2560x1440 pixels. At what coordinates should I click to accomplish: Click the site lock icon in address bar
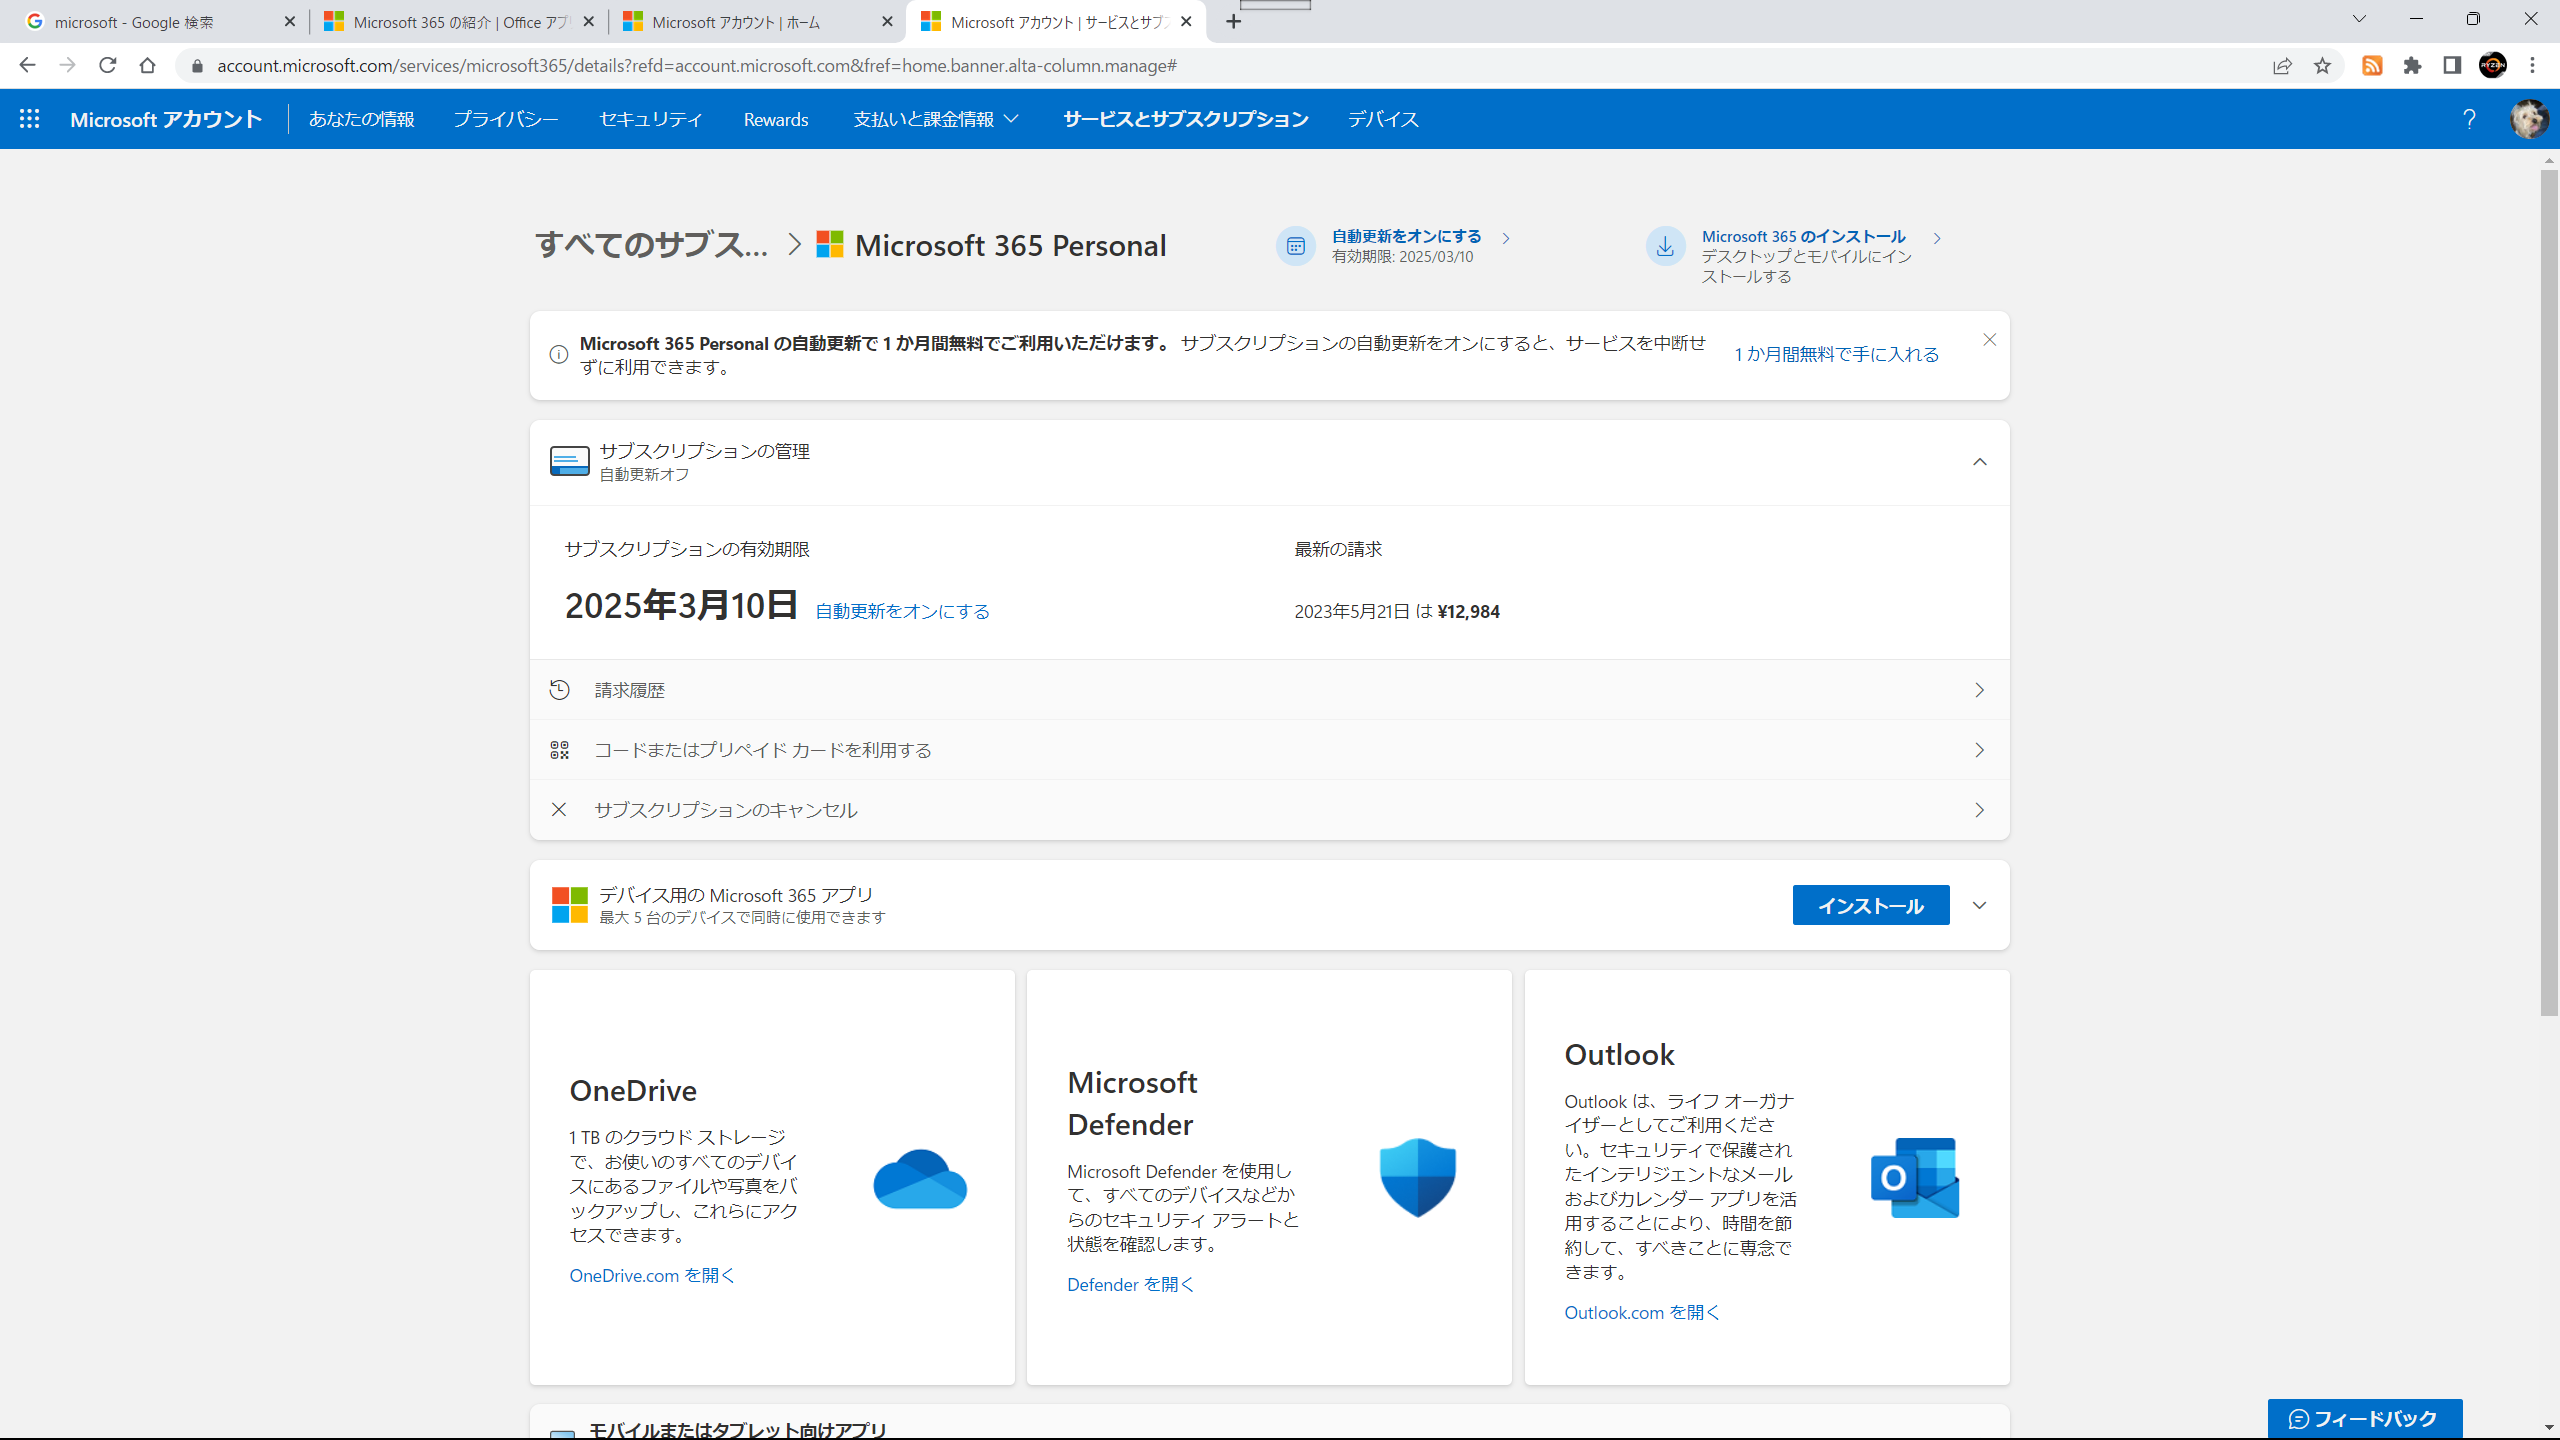coord(197,66)
